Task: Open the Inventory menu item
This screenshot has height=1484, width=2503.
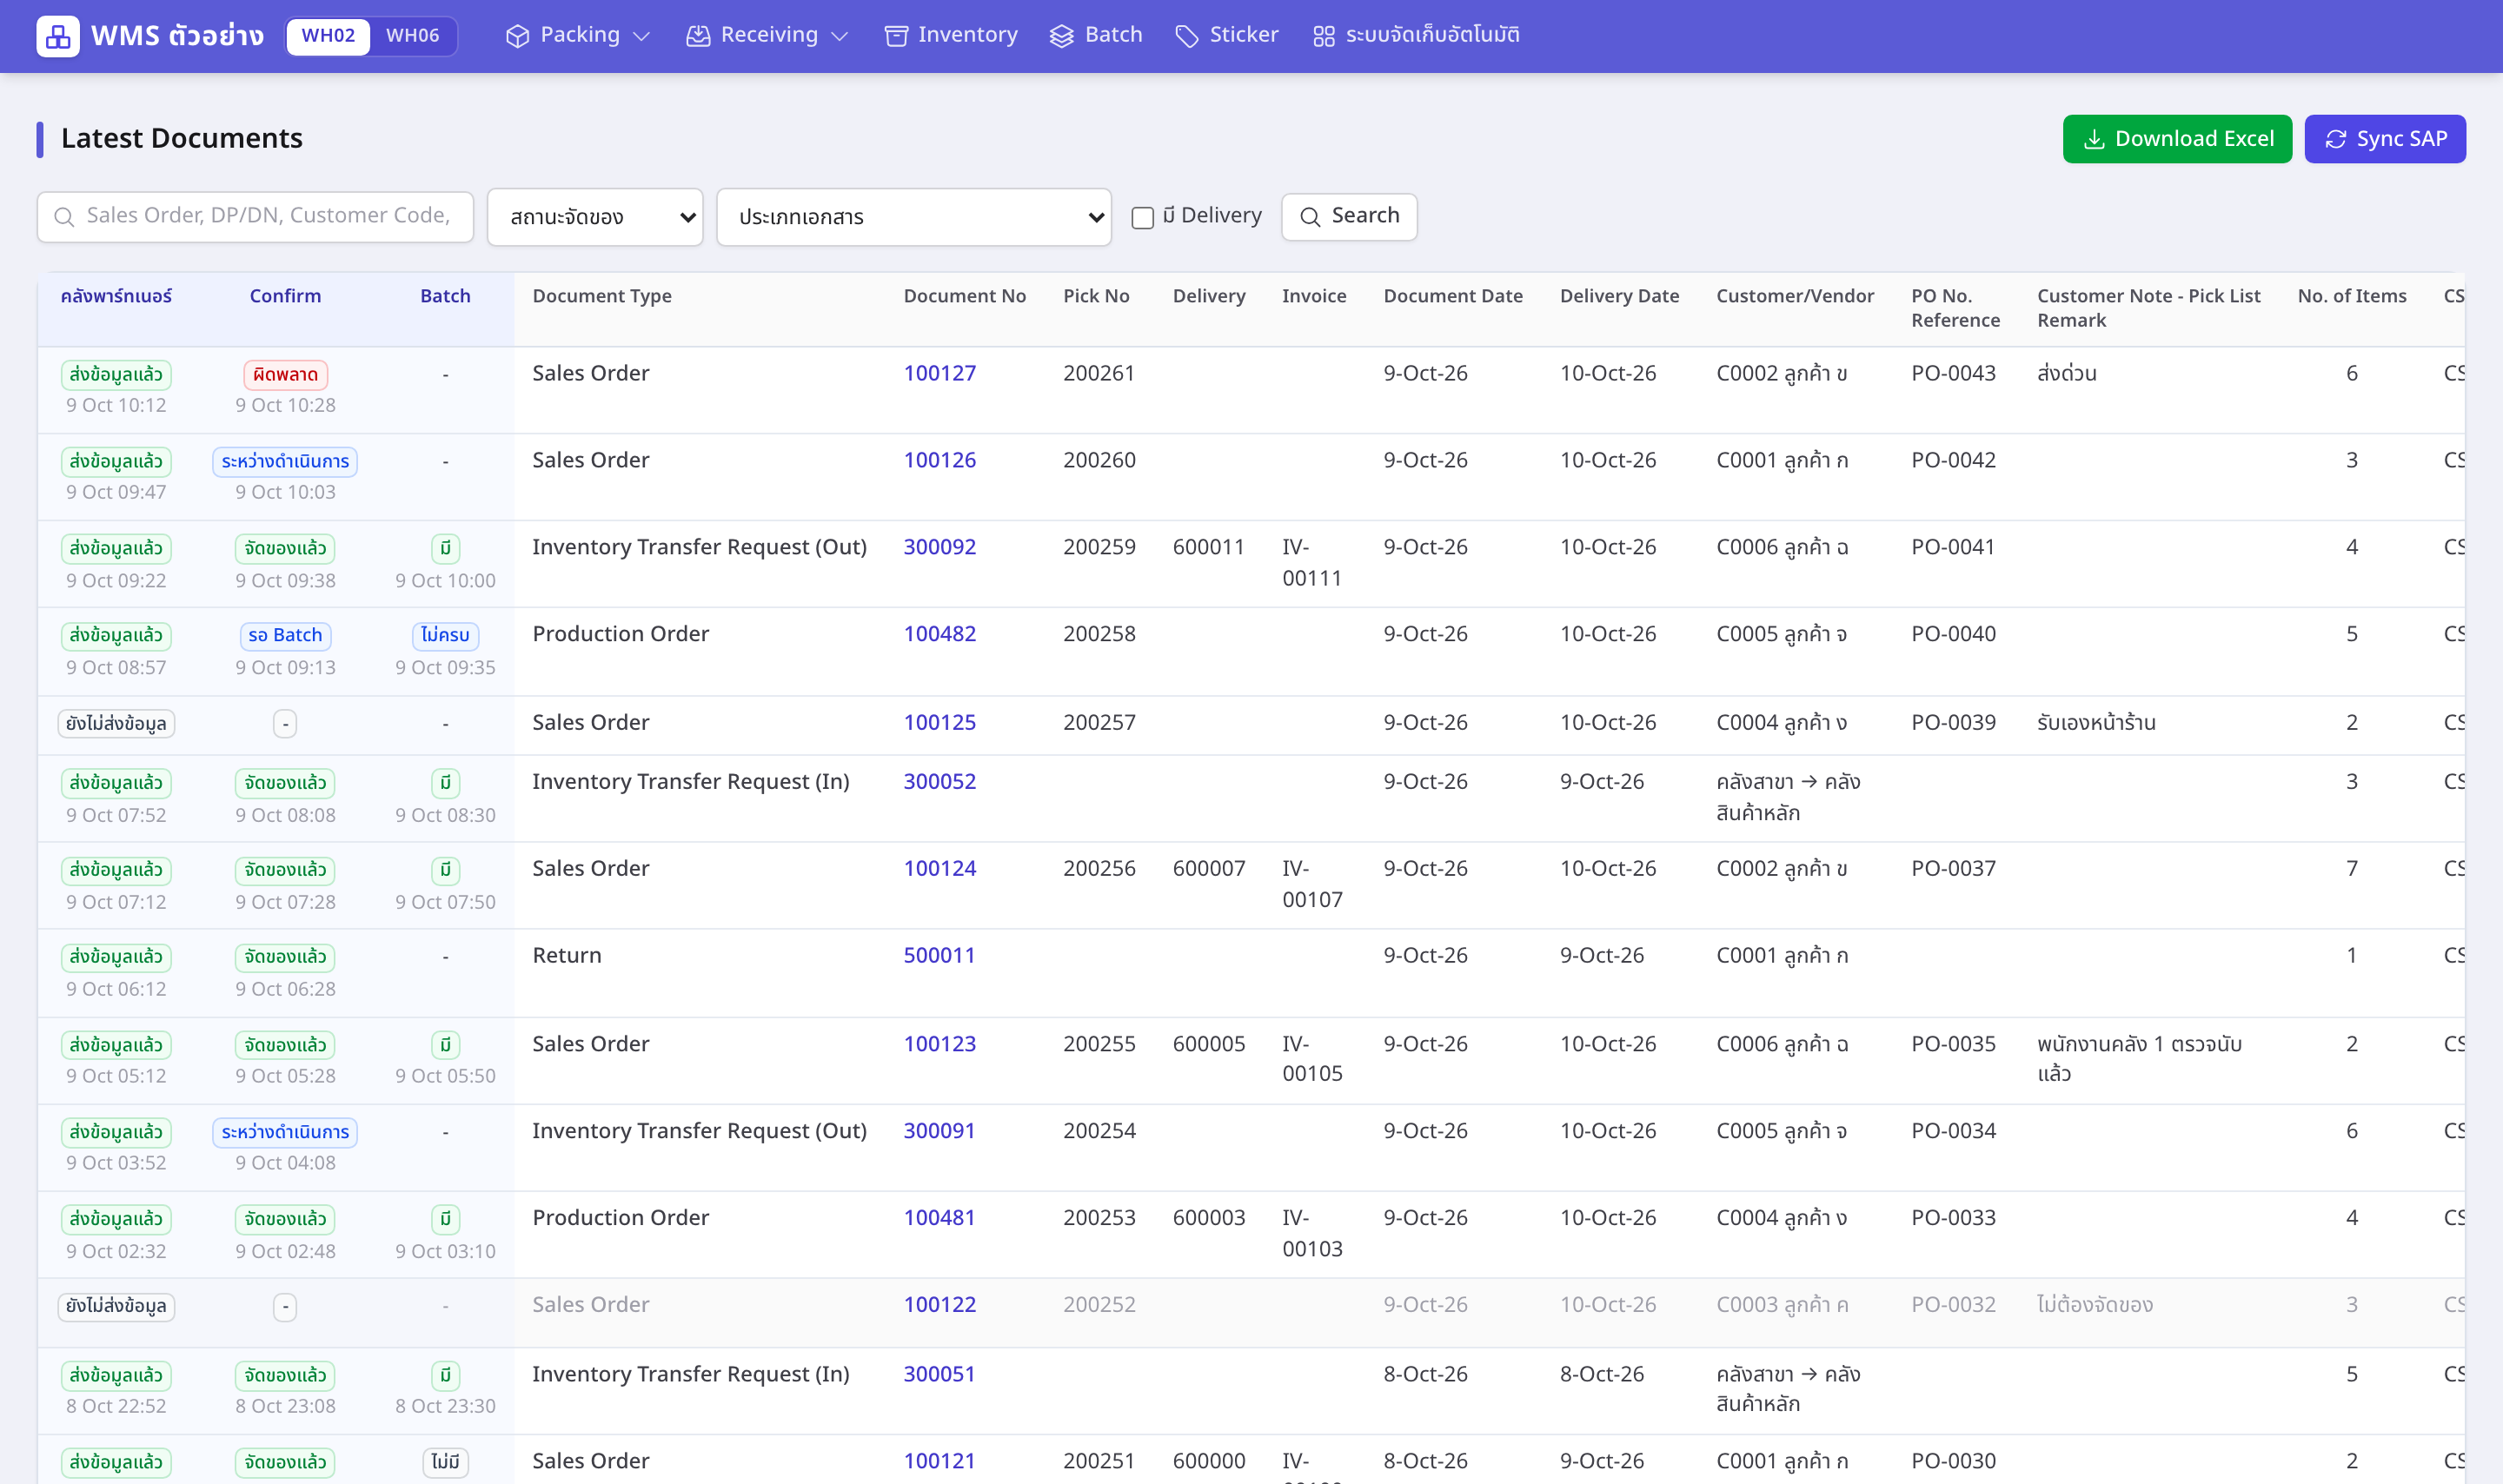Action: (x=951, y=36)
